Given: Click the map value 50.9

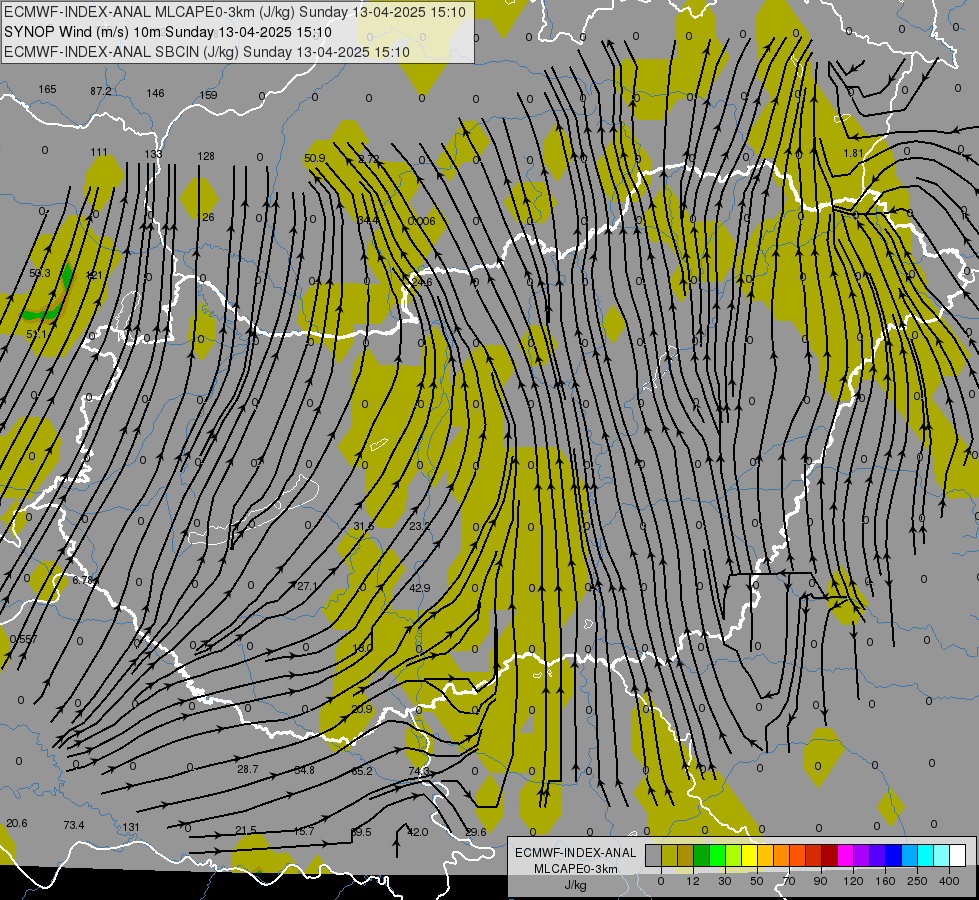Looking at the screenshot, I should pyautogui.click(x=315, y=158).
